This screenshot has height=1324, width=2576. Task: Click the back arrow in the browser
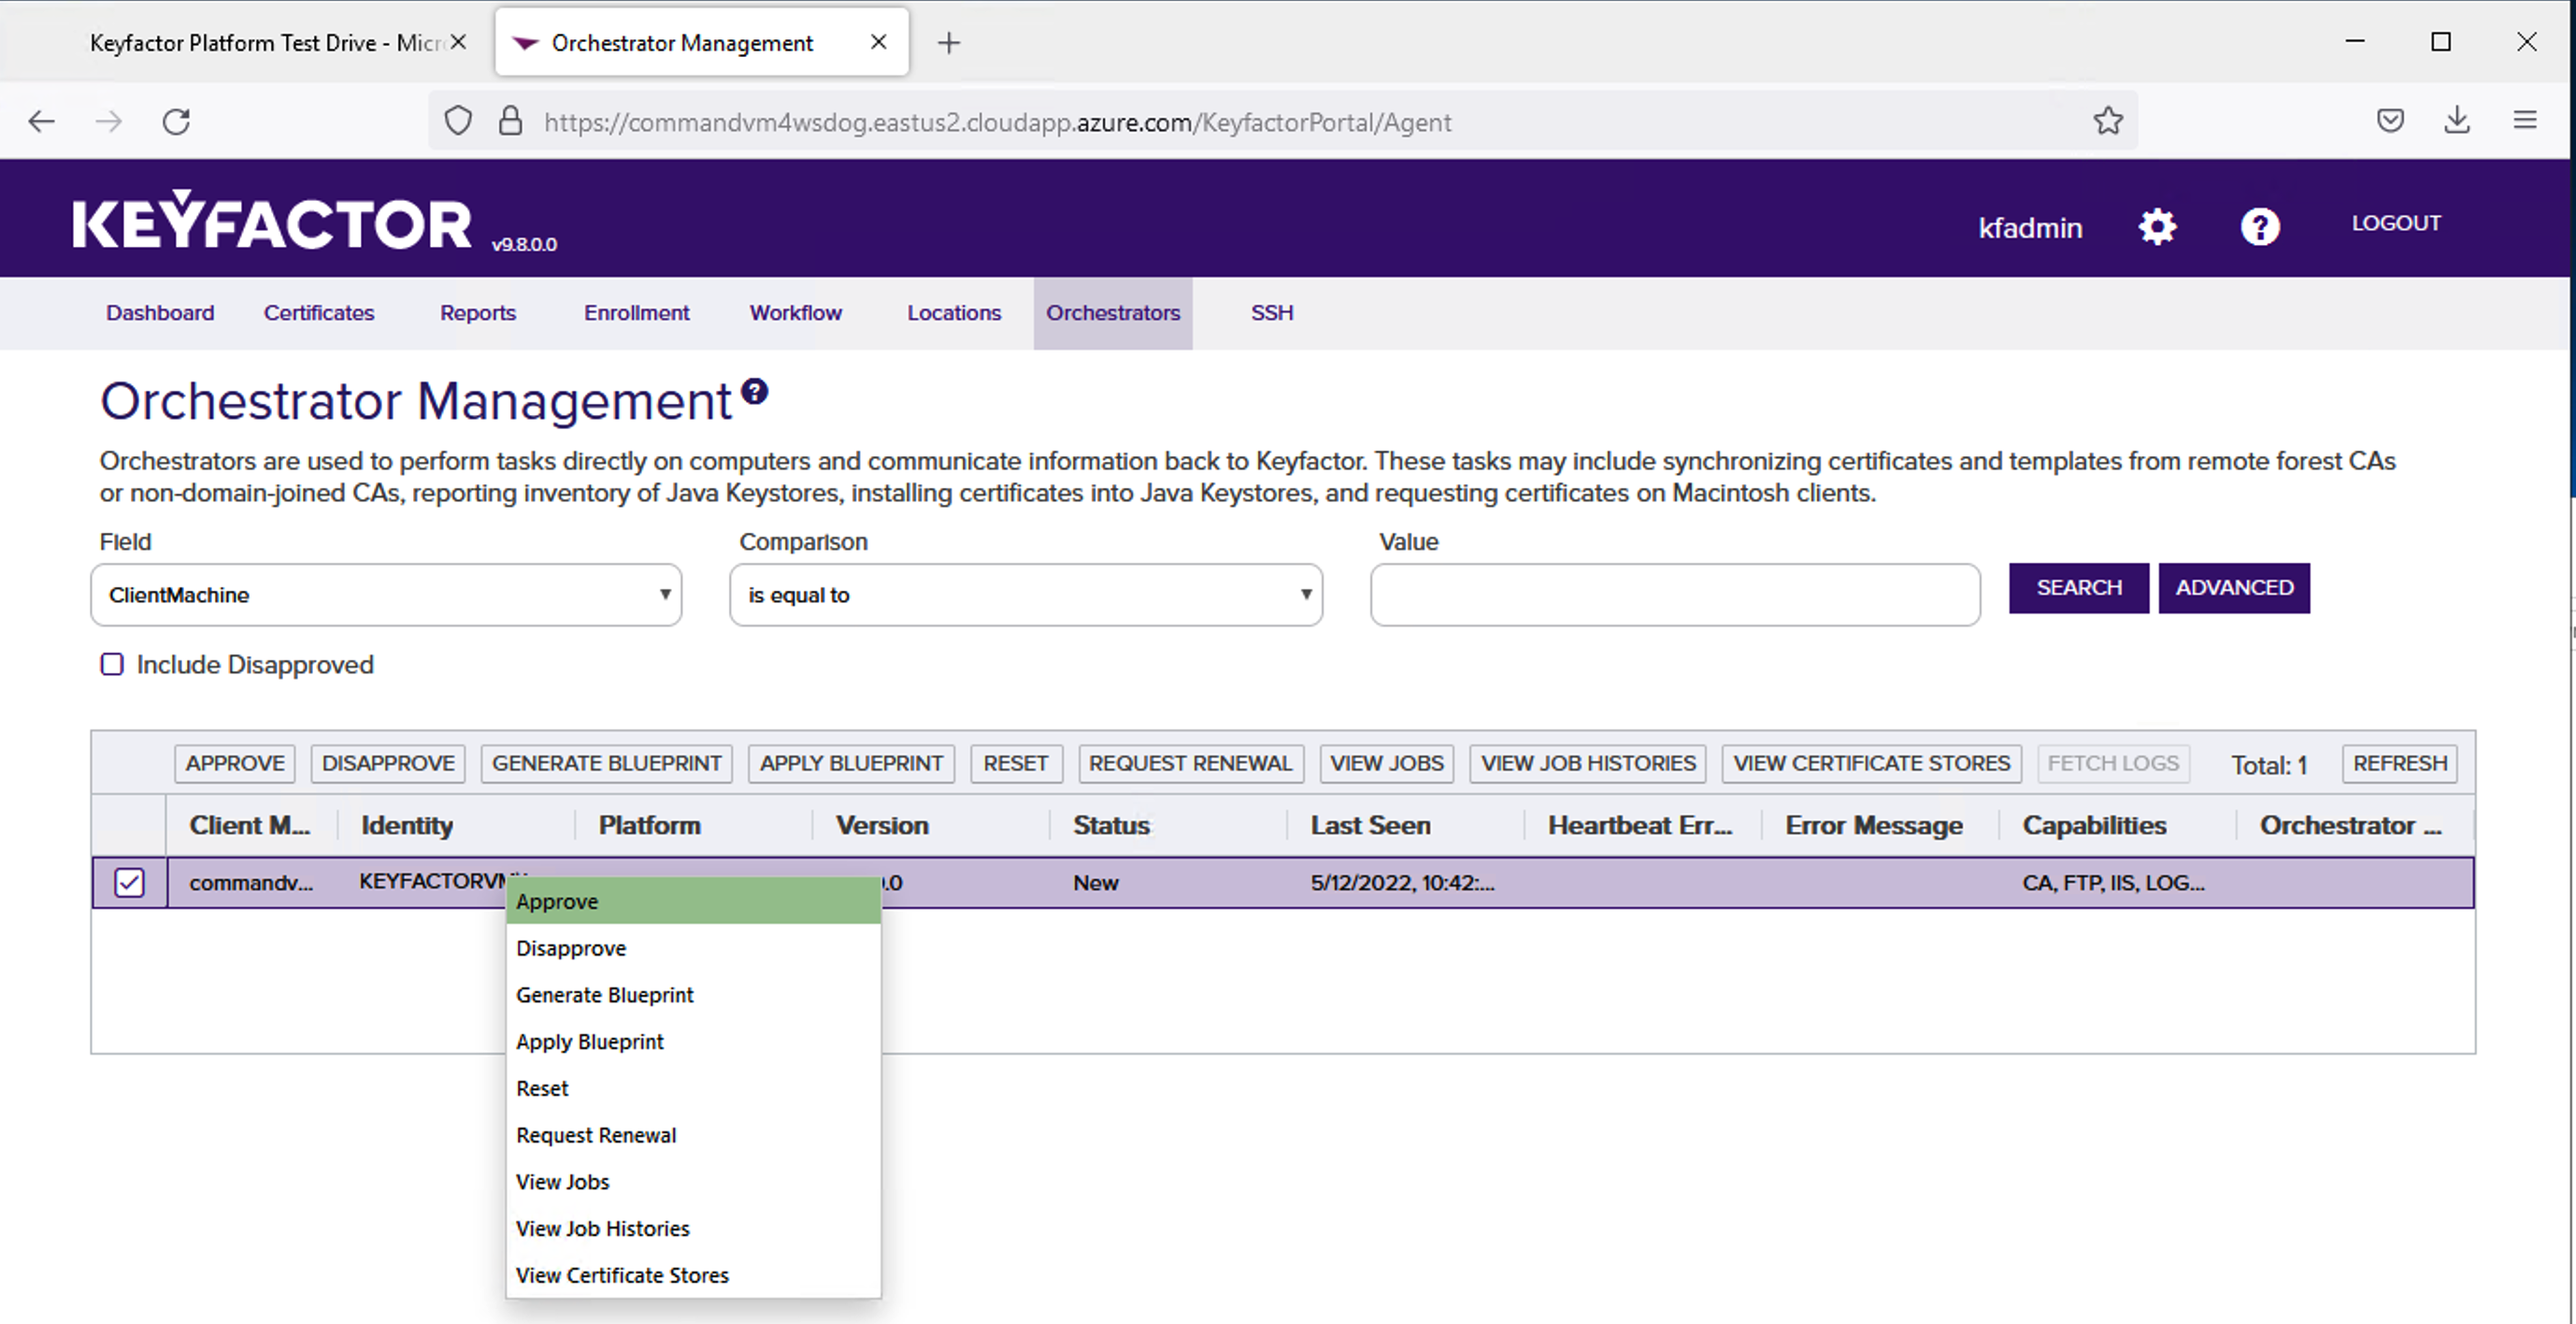point(41,122)
